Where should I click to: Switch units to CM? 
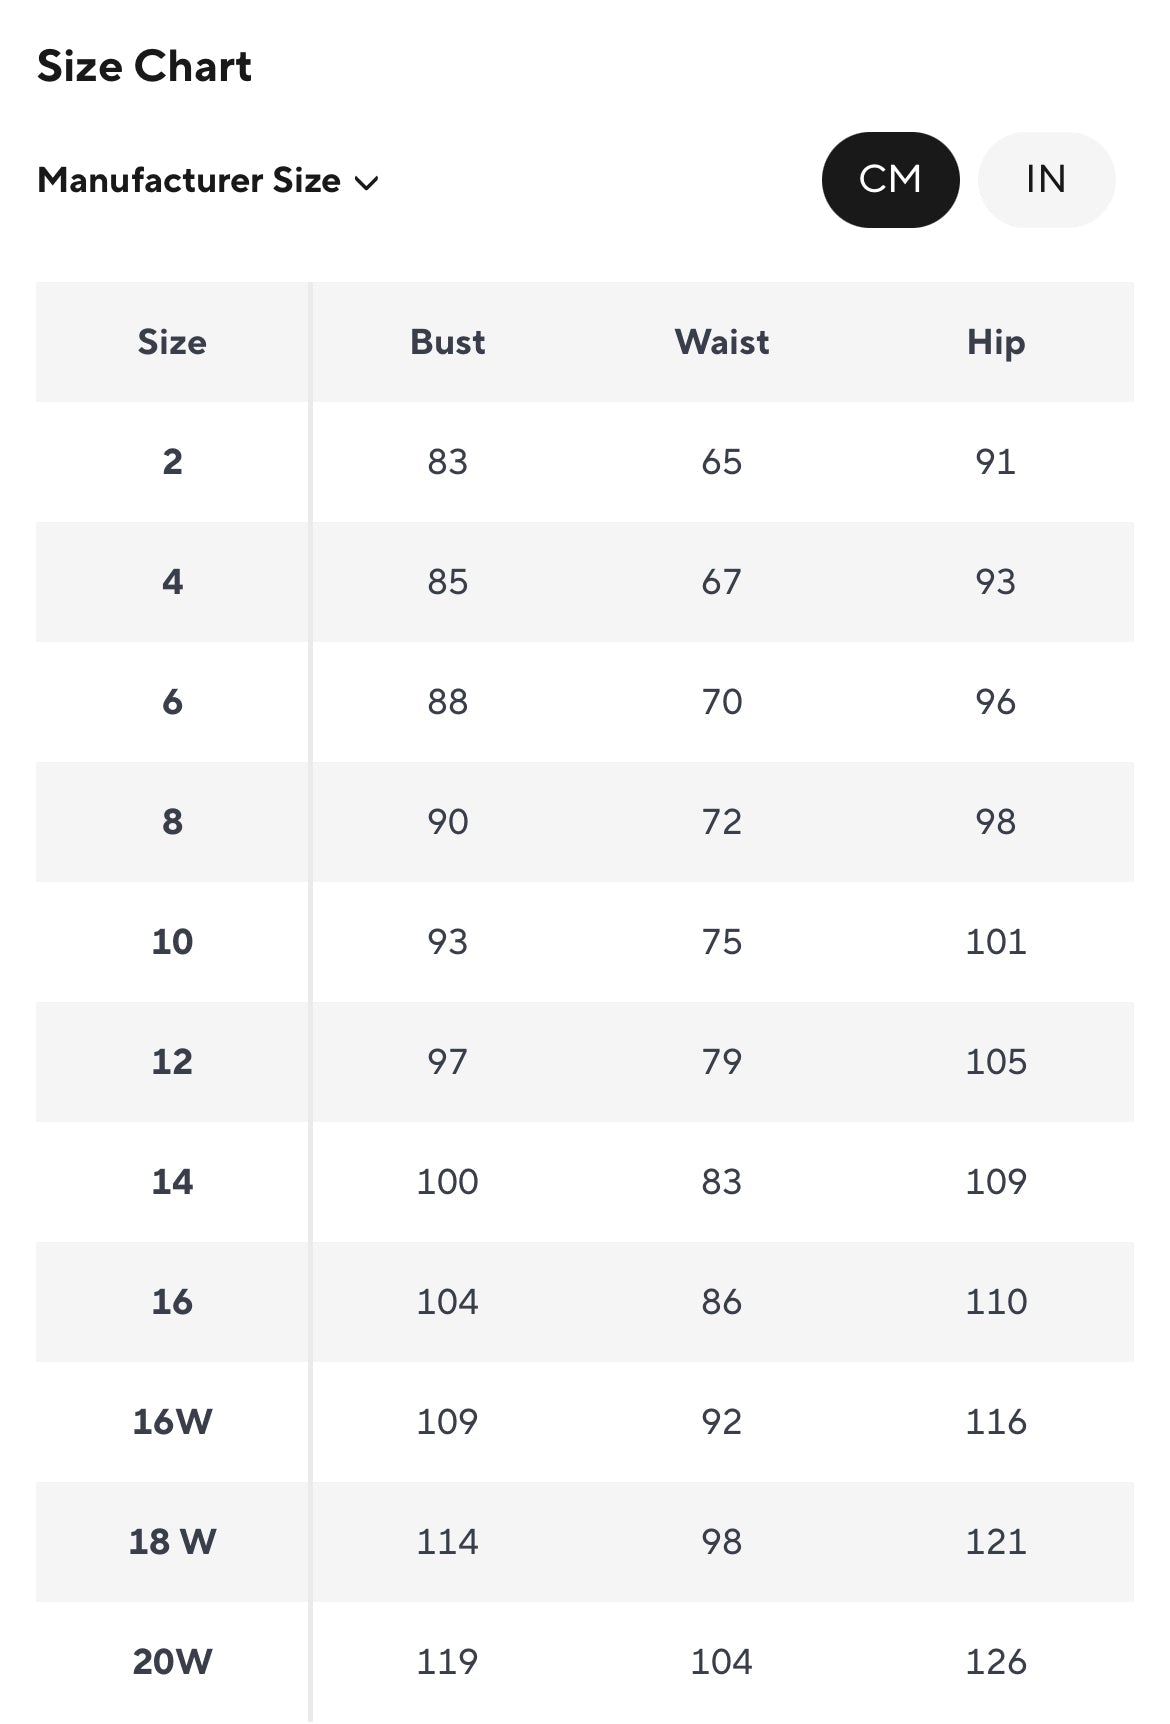click(890, 180)
